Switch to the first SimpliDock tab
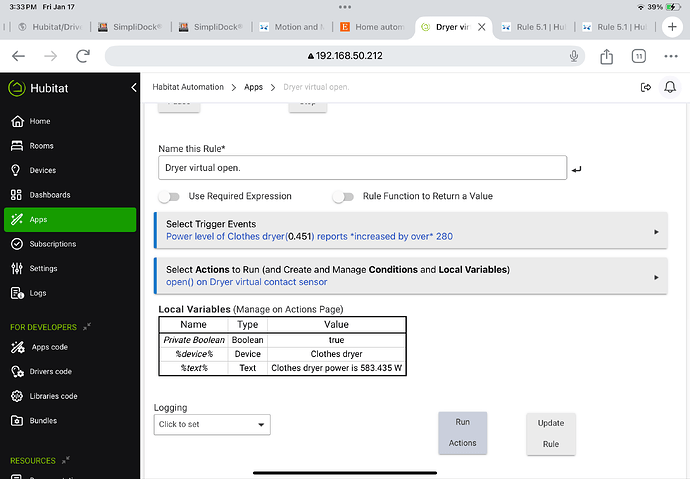 coord(130,27)
